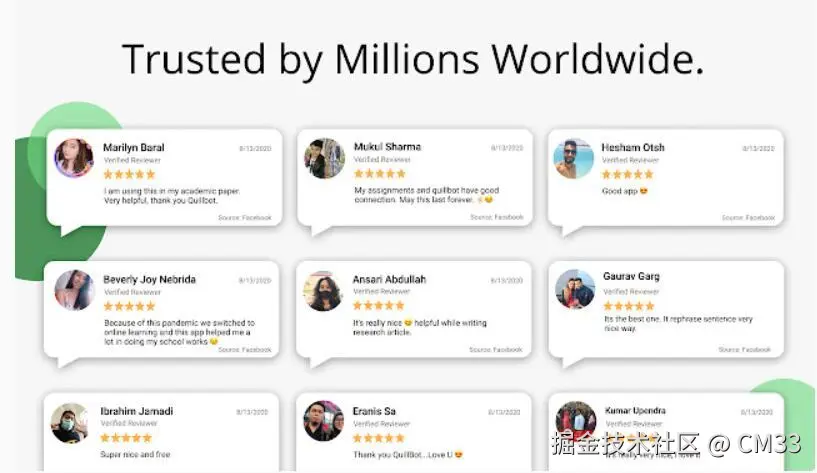Screen dimensions: 817x473
Task: Click the star rating on Hesham Otsh's review
Action: [627, 175]
